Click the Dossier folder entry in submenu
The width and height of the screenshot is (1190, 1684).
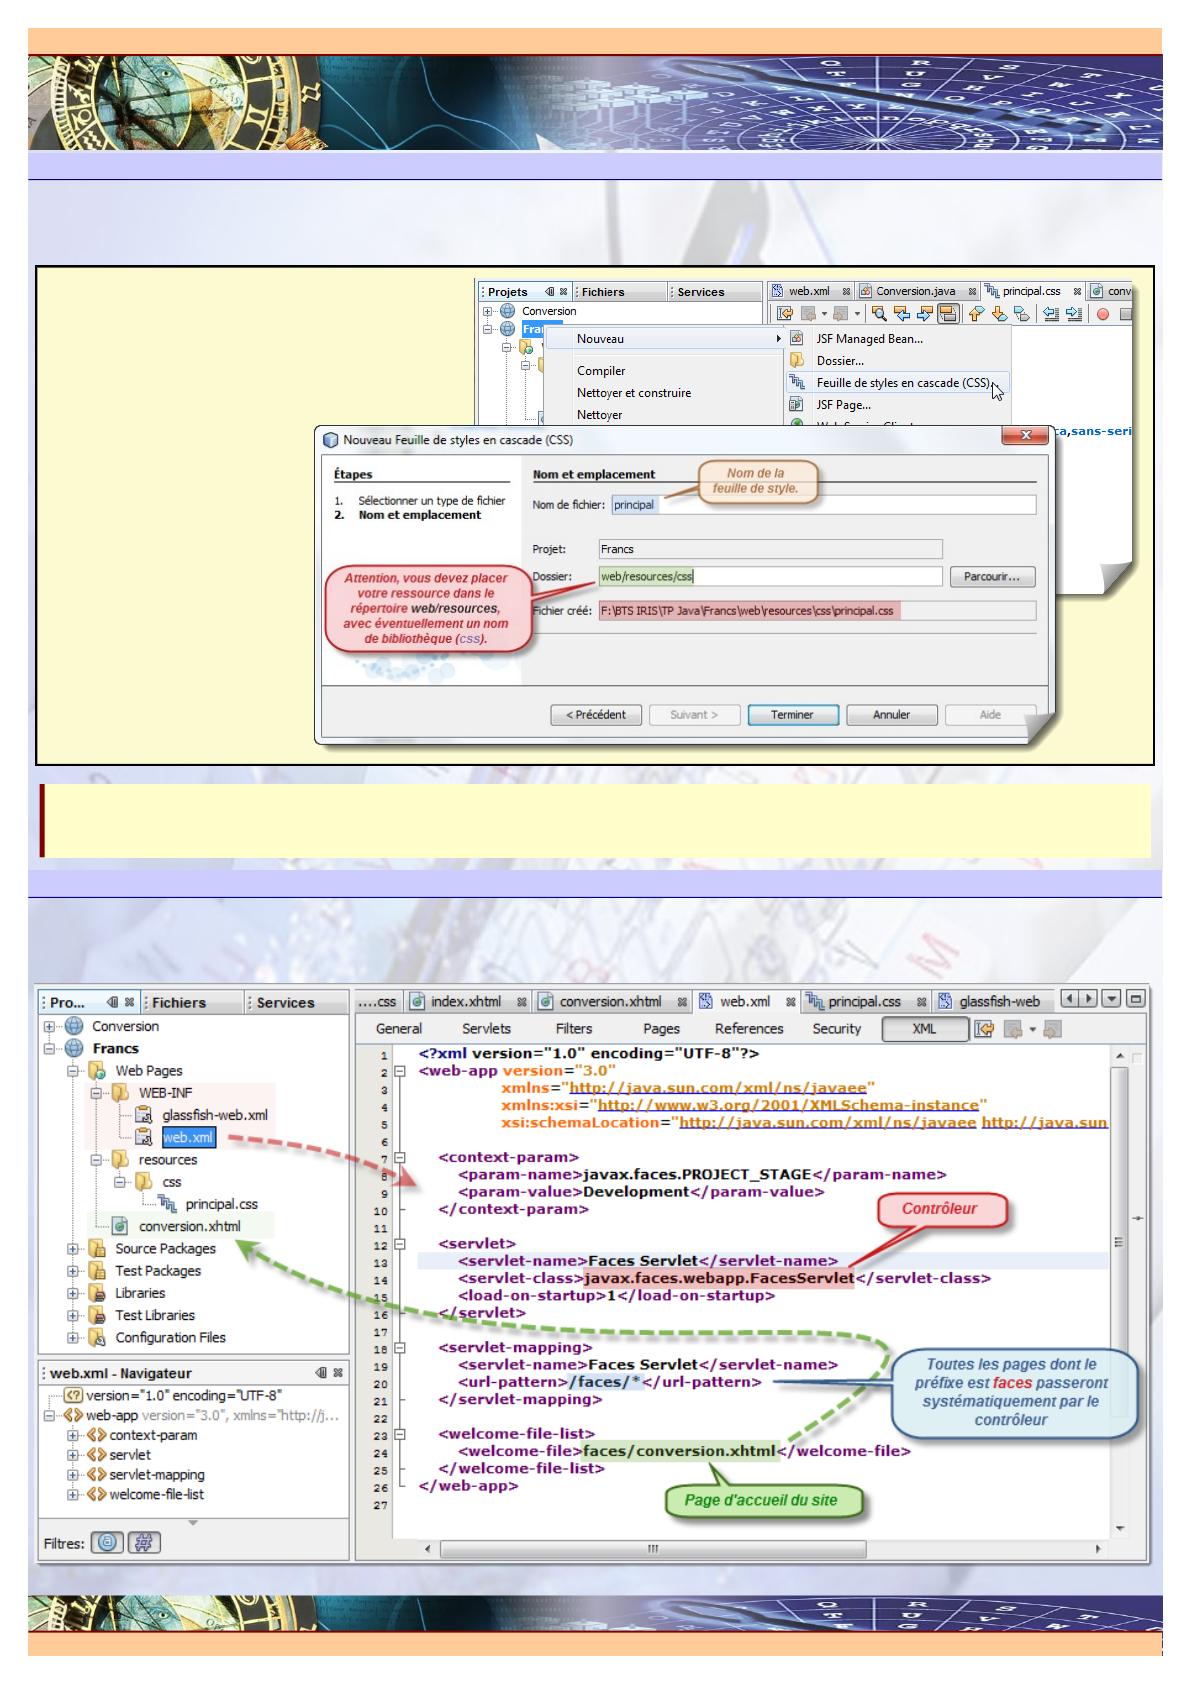click(x=839, y=361)
